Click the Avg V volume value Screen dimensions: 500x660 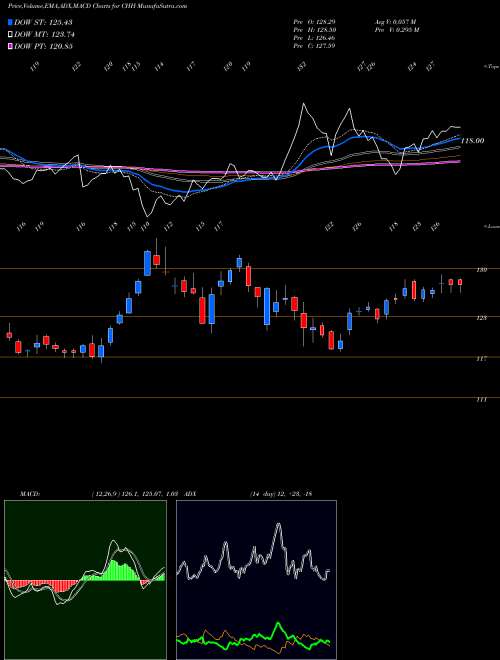click(x=394, y=22)
